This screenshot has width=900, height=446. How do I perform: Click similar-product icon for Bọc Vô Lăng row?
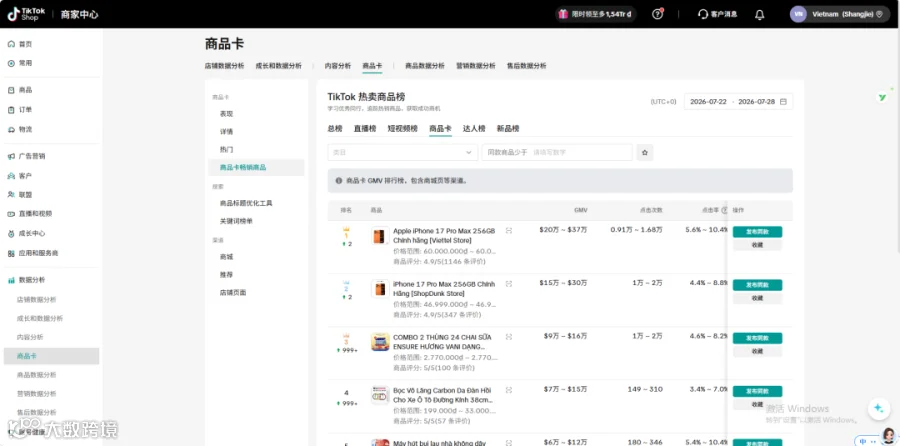coord(509,389)
